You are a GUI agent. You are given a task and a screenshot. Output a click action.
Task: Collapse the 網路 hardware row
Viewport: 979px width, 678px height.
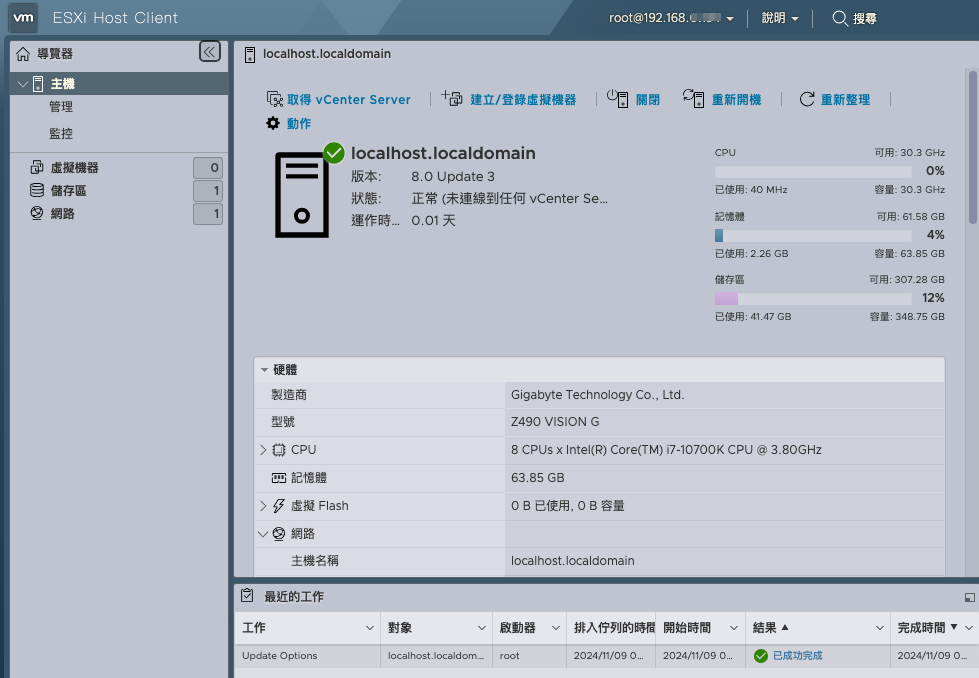point(263,534)
